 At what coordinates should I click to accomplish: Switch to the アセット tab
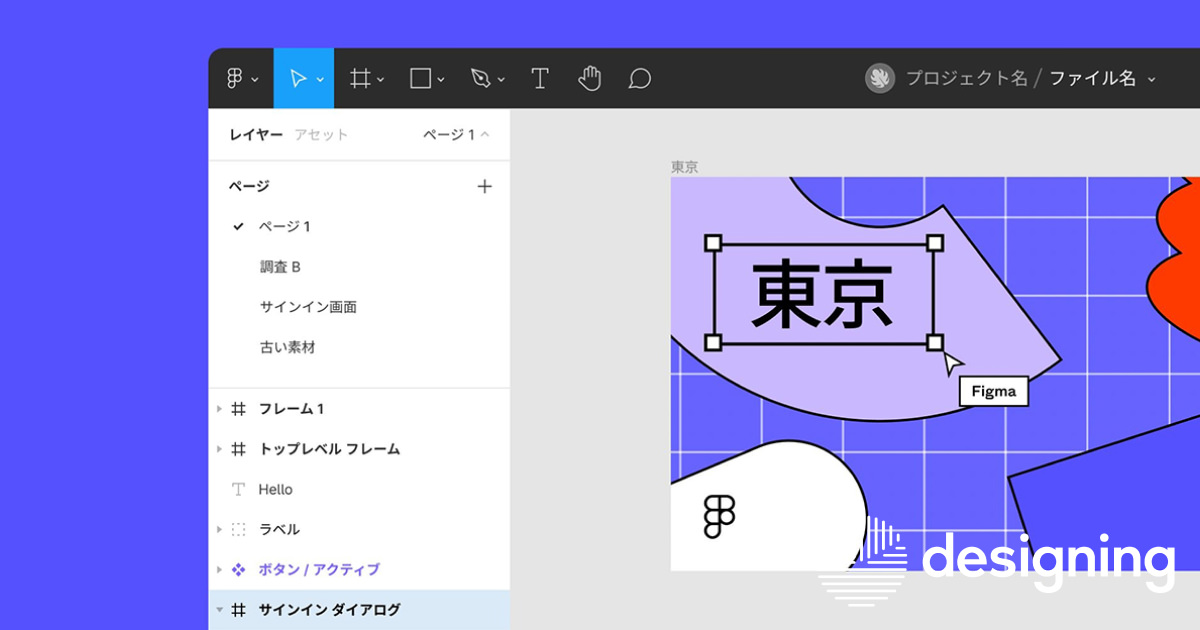click(321, 134)
